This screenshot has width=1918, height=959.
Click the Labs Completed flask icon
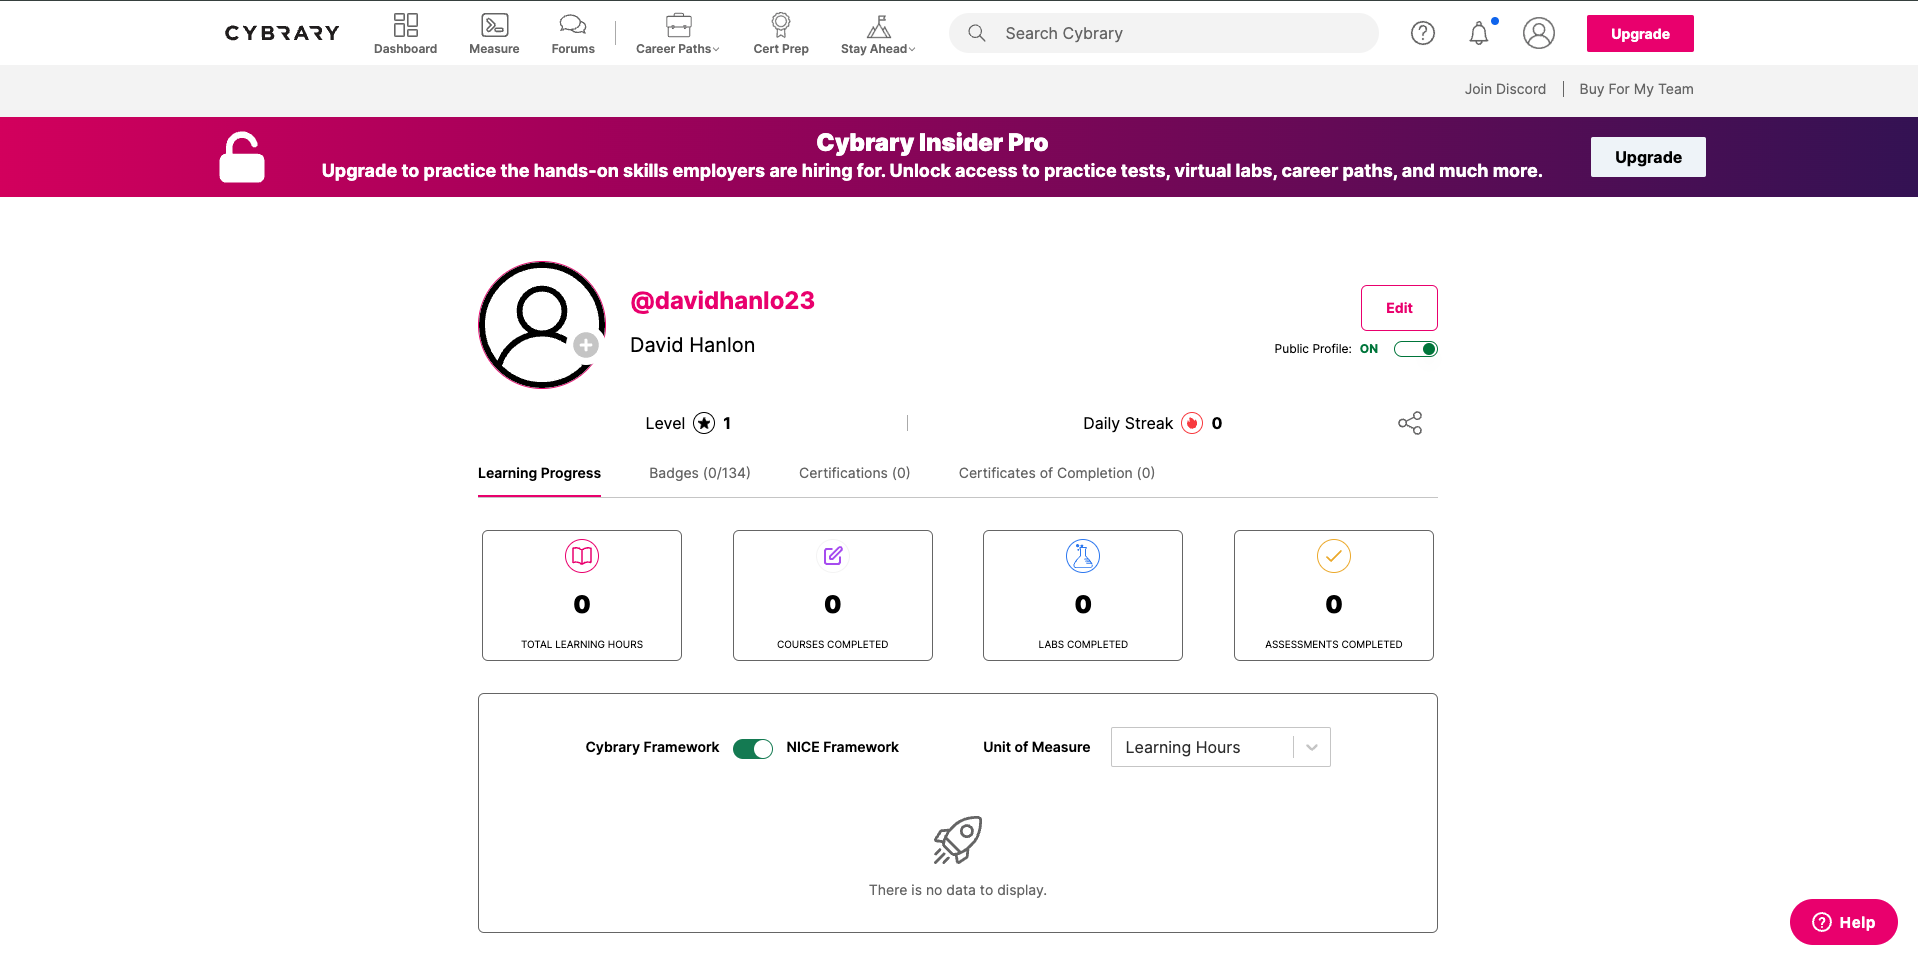1083,556
